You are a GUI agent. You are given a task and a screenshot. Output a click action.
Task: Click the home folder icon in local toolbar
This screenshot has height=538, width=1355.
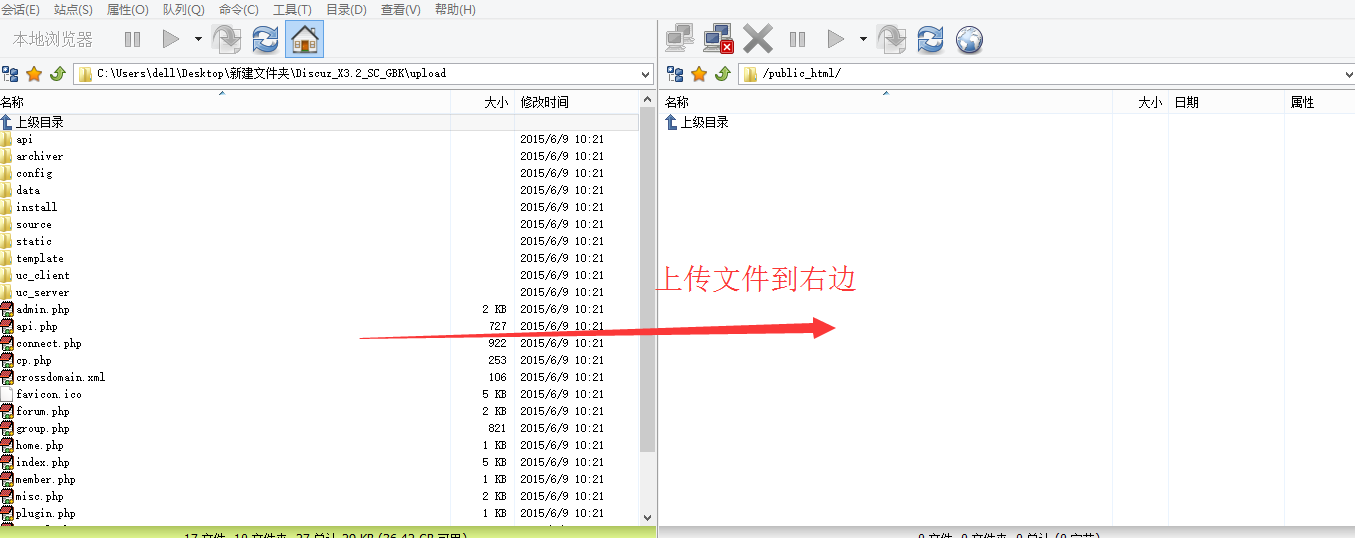tap(305, 39)
